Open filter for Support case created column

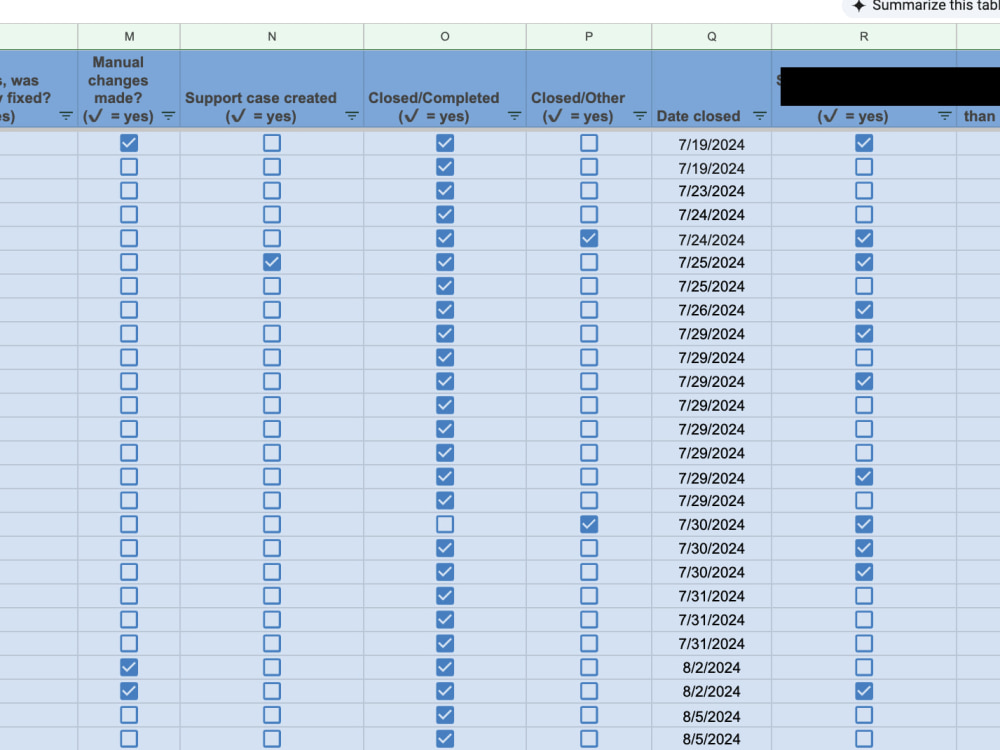[351, 116]
